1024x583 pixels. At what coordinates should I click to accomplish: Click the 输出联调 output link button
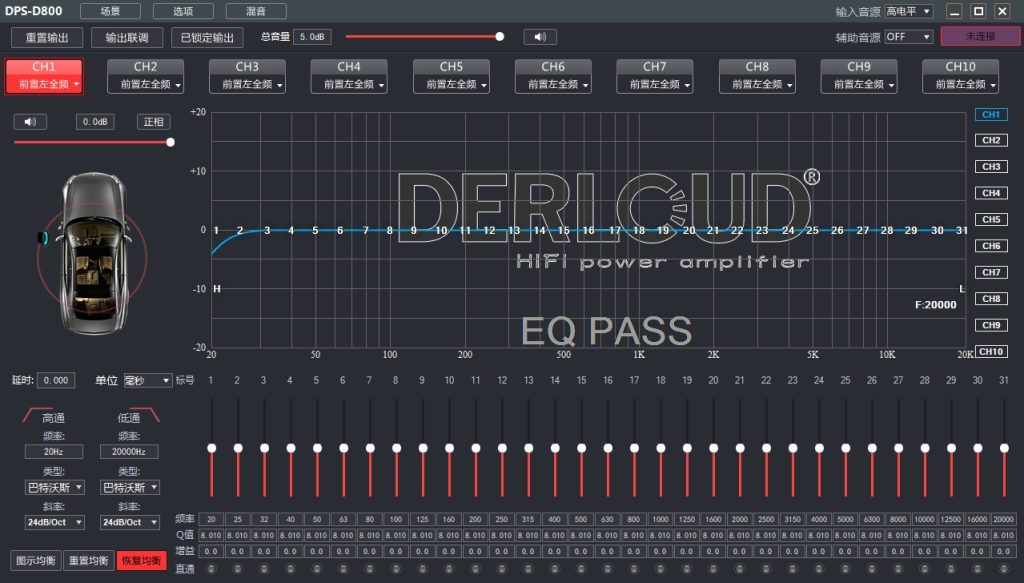pyautogui.click(x=127, y=37)
